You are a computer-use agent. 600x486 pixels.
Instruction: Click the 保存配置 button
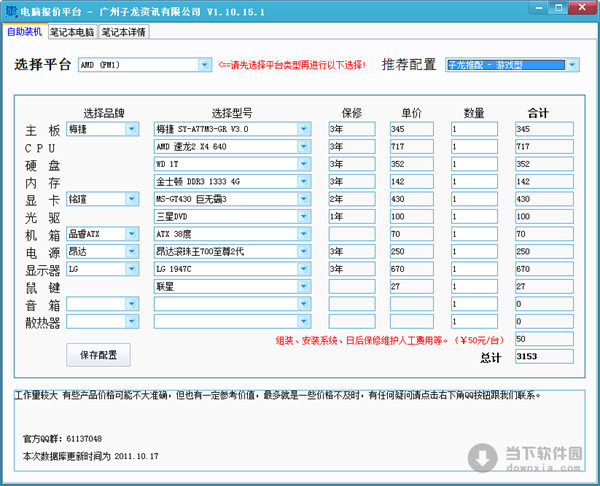(x=98, y=355)
